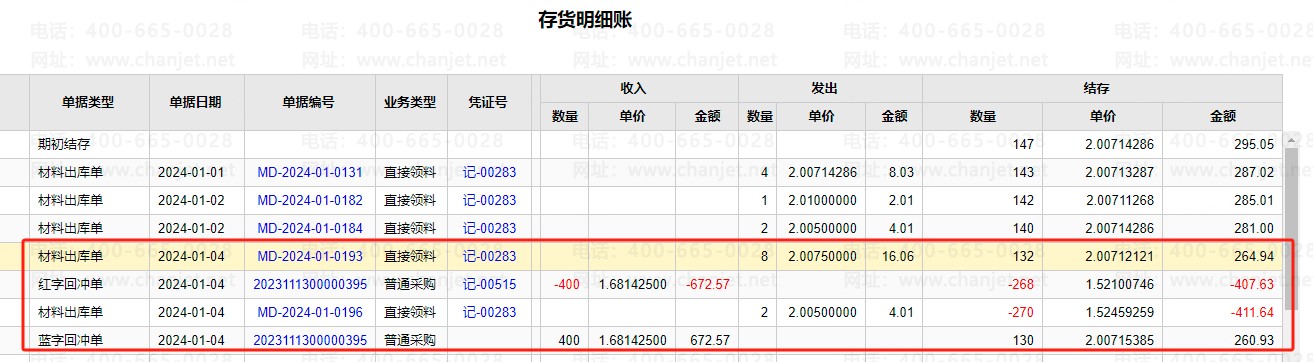Open voucher 记-00283 in MD-2024-01-0184 row

[x=490, y=228]
